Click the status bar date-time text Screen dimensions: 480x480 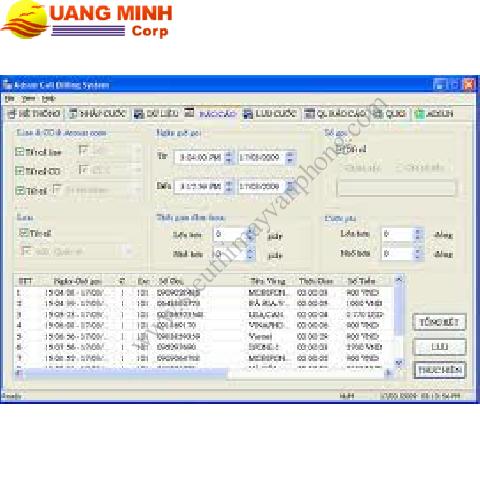[x=420, y=396]
